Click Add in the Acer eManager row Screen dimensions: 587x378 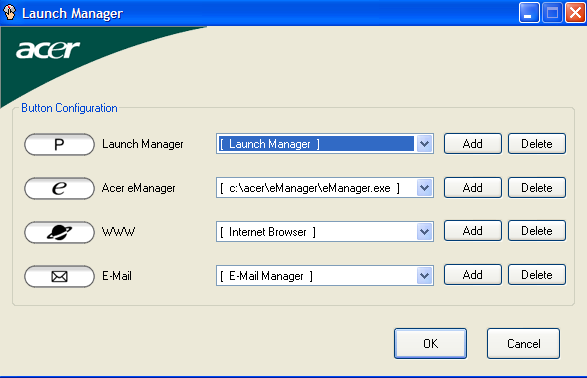pos(472,188)
